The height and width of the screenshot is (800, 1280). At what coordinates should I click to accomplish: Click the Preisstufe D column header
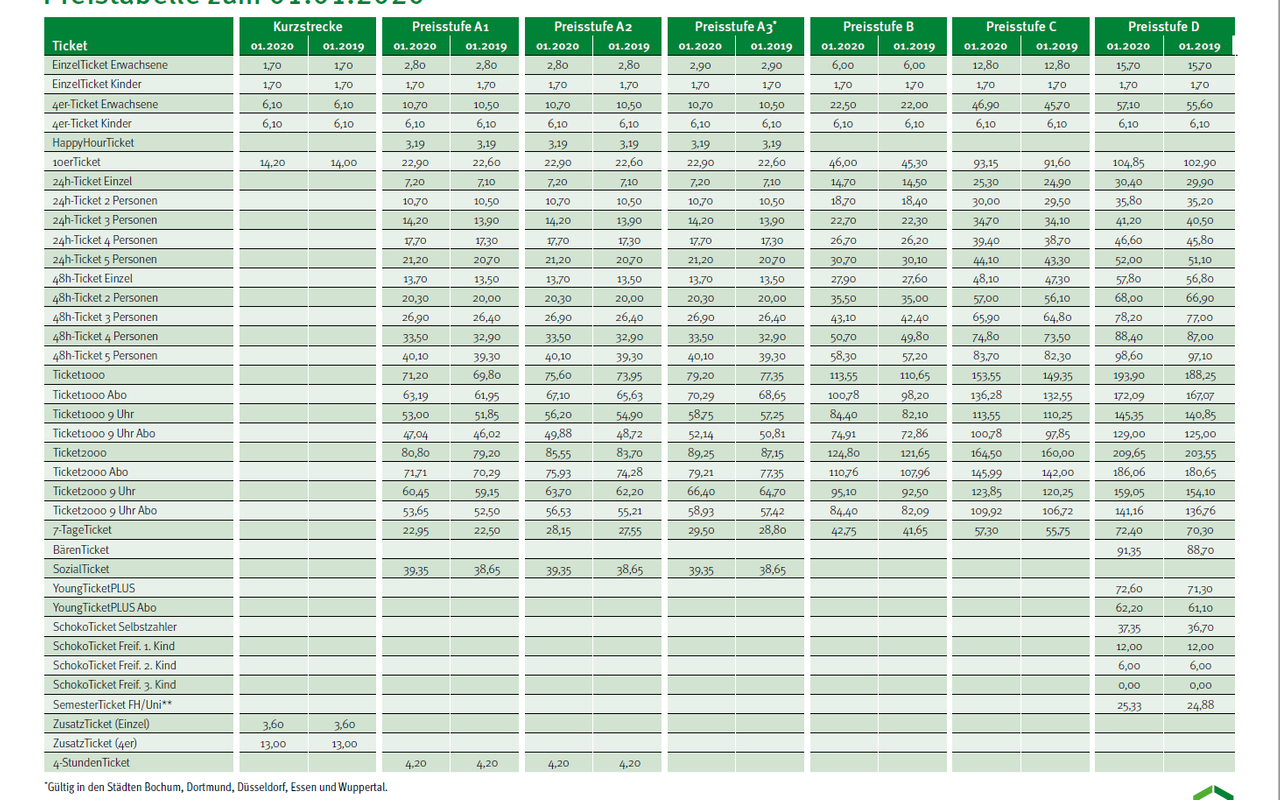pos(1163,27)
